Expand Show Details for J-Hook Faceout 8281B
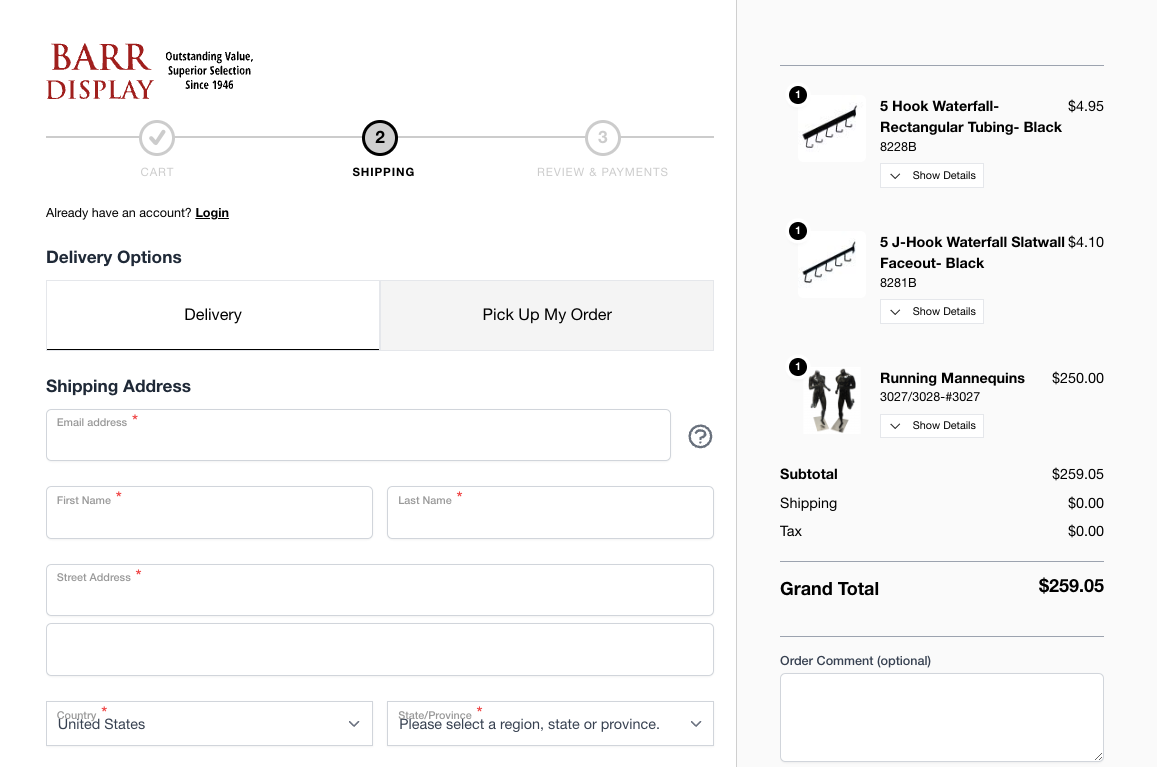The image size is (1157, 767). click(932, 312)
